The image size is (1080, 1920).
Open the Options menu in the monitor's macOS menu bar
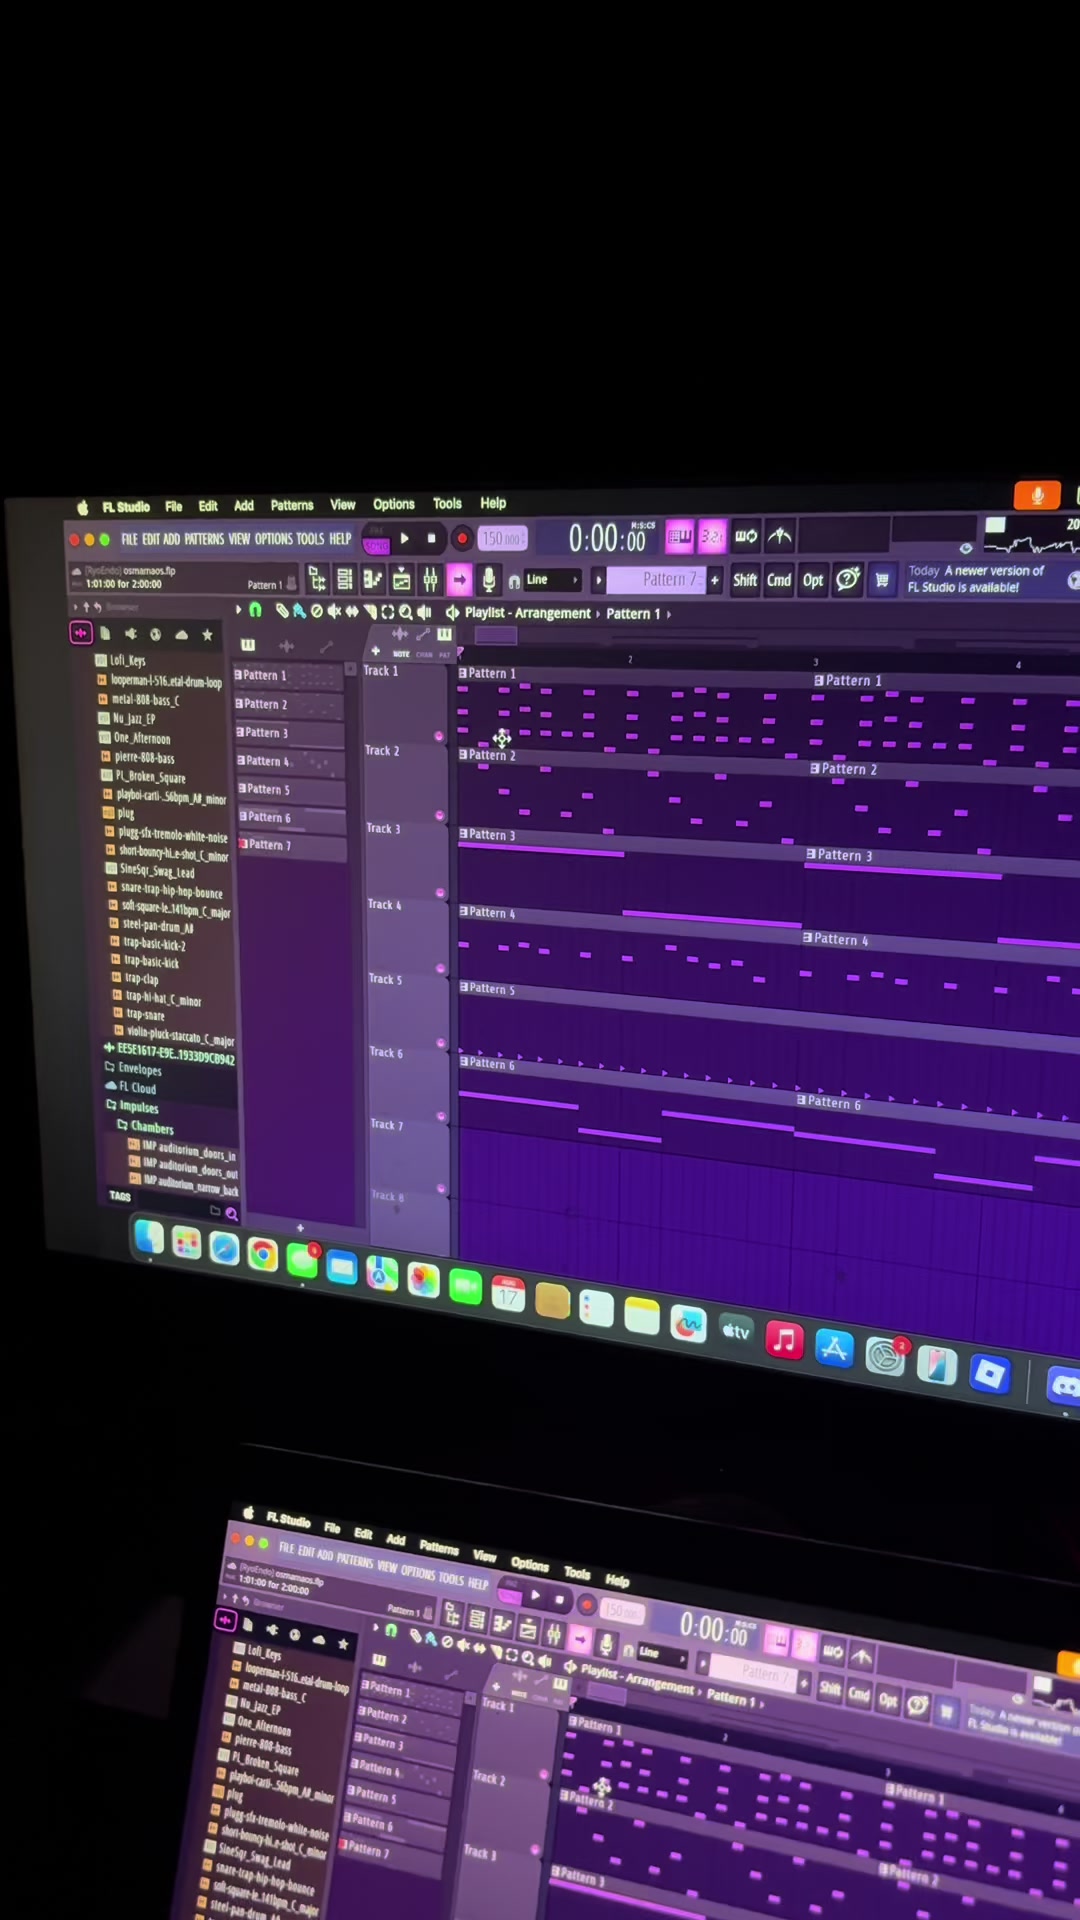394,505
